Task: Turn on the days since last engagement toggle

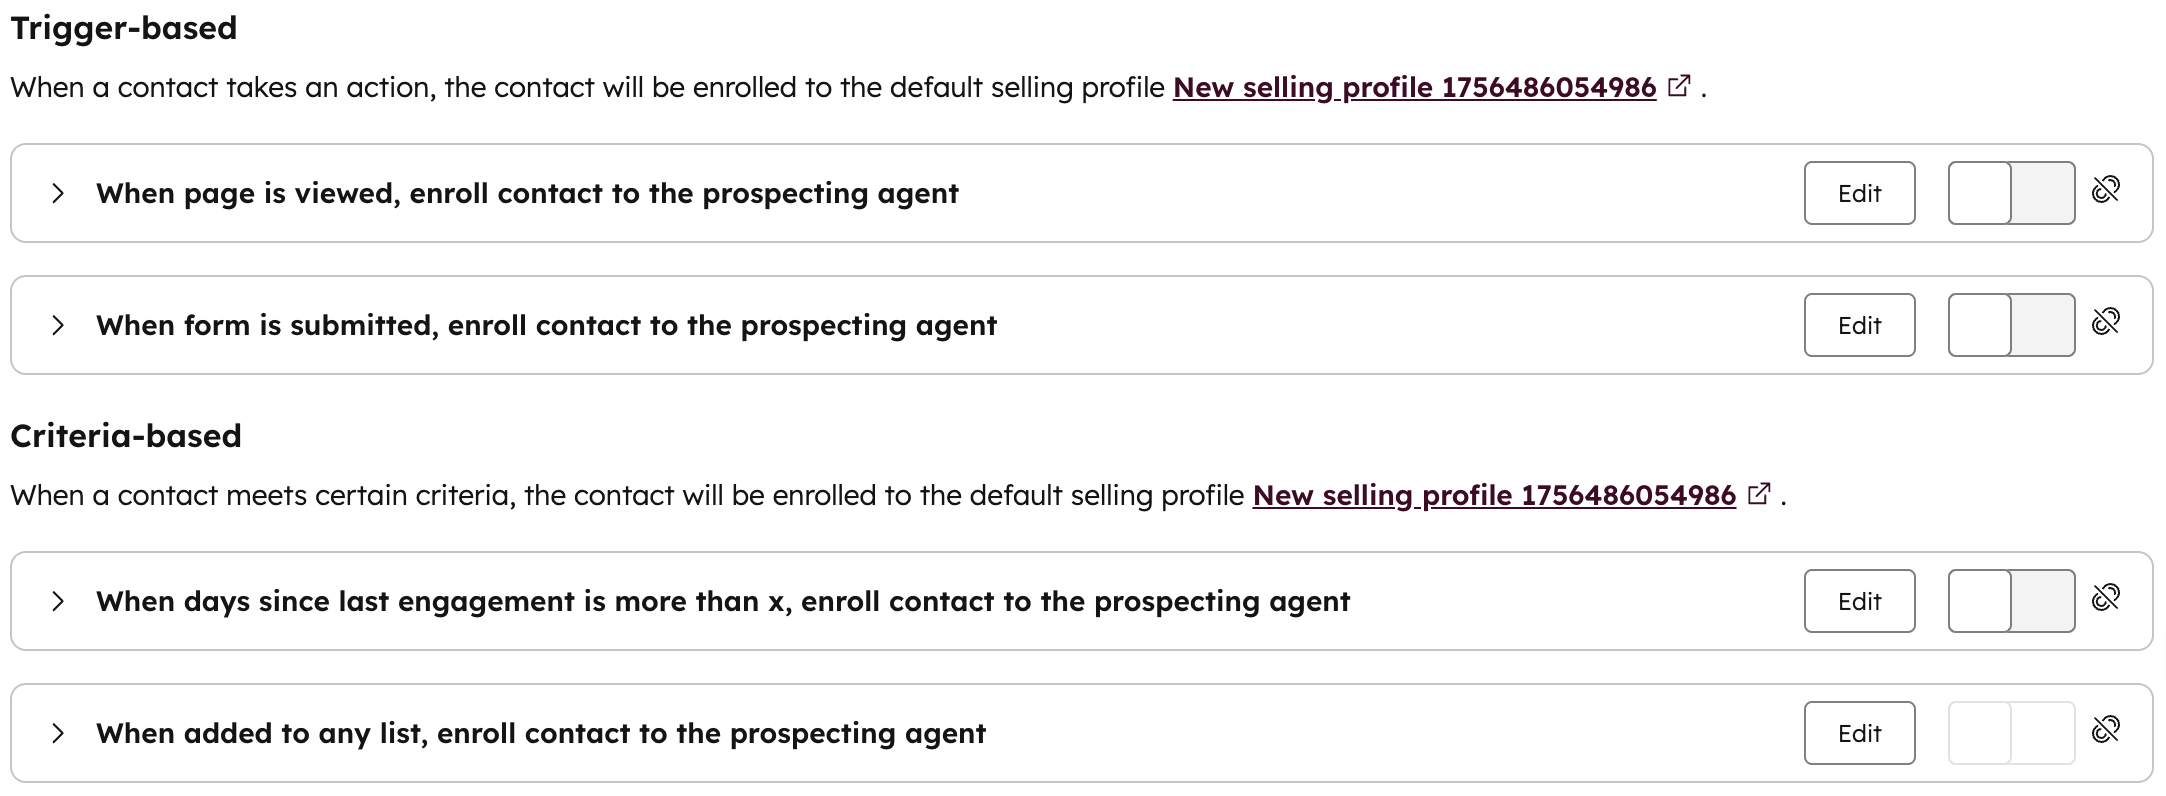Action: point(2012,600)
